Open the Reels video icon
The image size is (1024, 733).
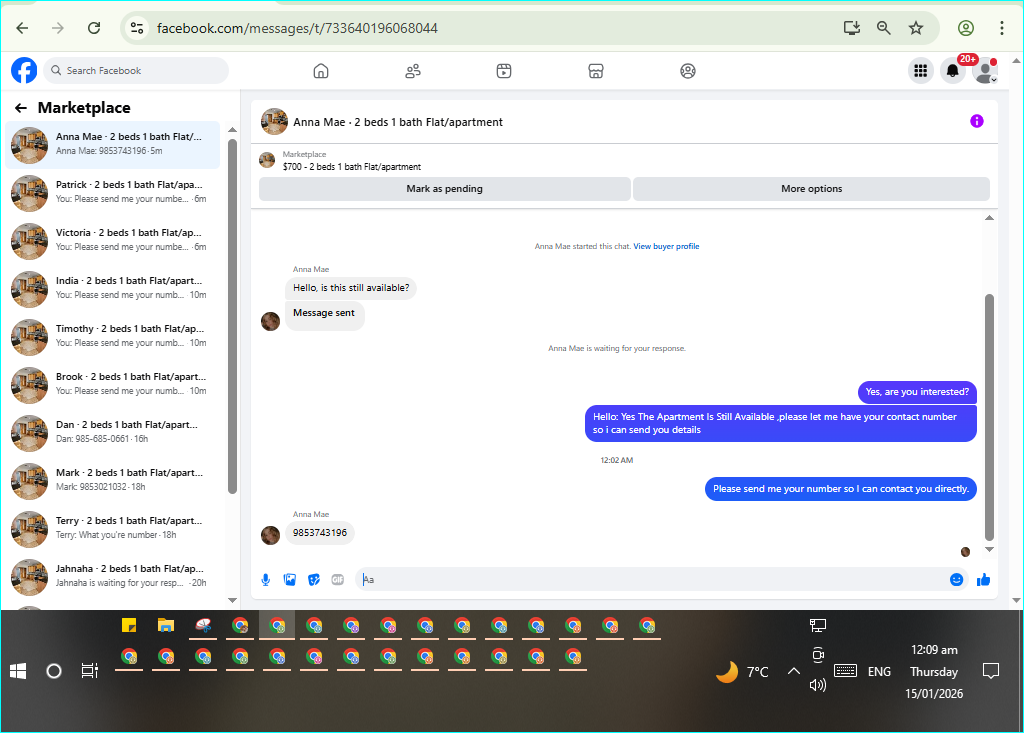(x=504, y=71)
